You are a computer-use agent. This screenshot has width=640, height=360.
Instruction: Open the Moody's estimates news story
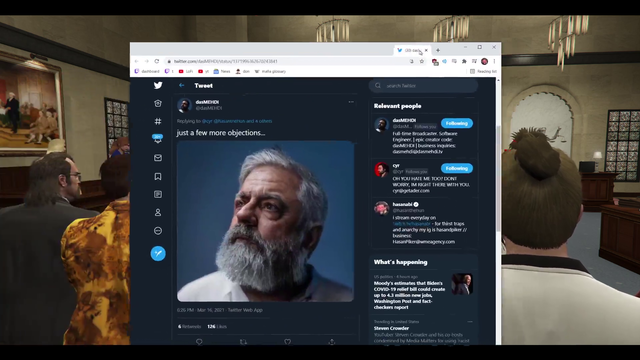pos(409,295)
